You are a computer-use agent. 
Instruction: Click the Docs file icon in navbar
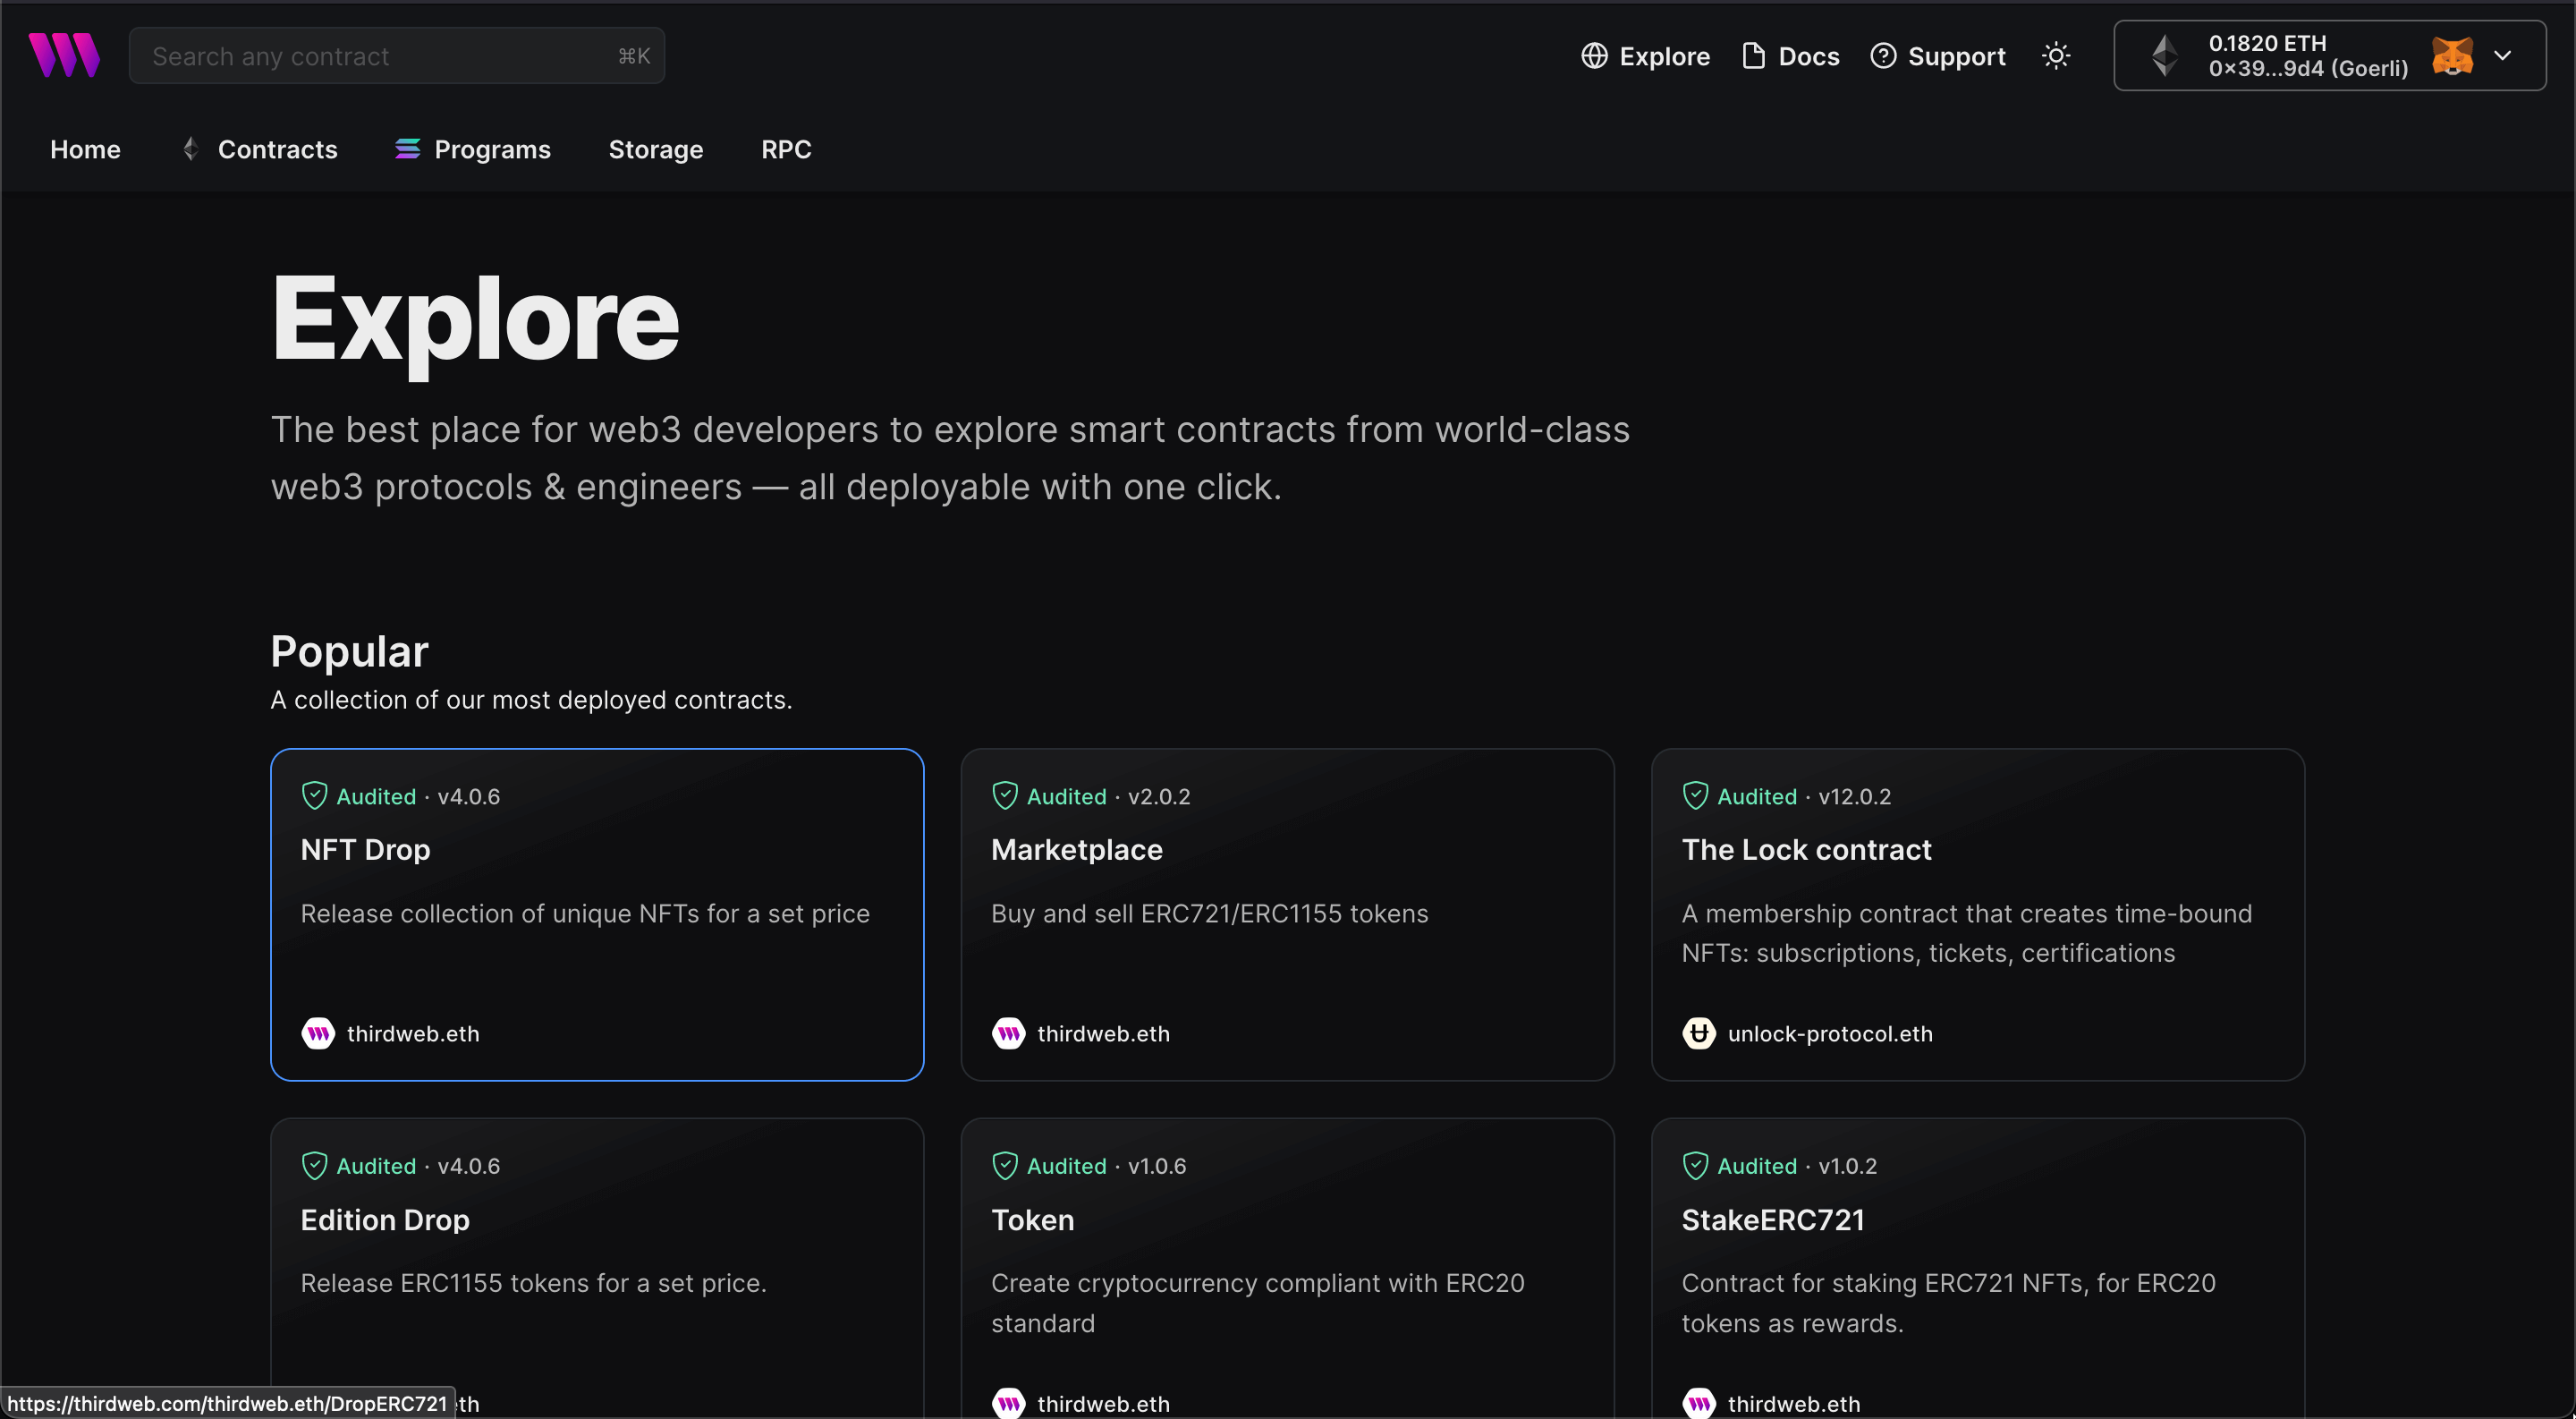point(1751,55)
